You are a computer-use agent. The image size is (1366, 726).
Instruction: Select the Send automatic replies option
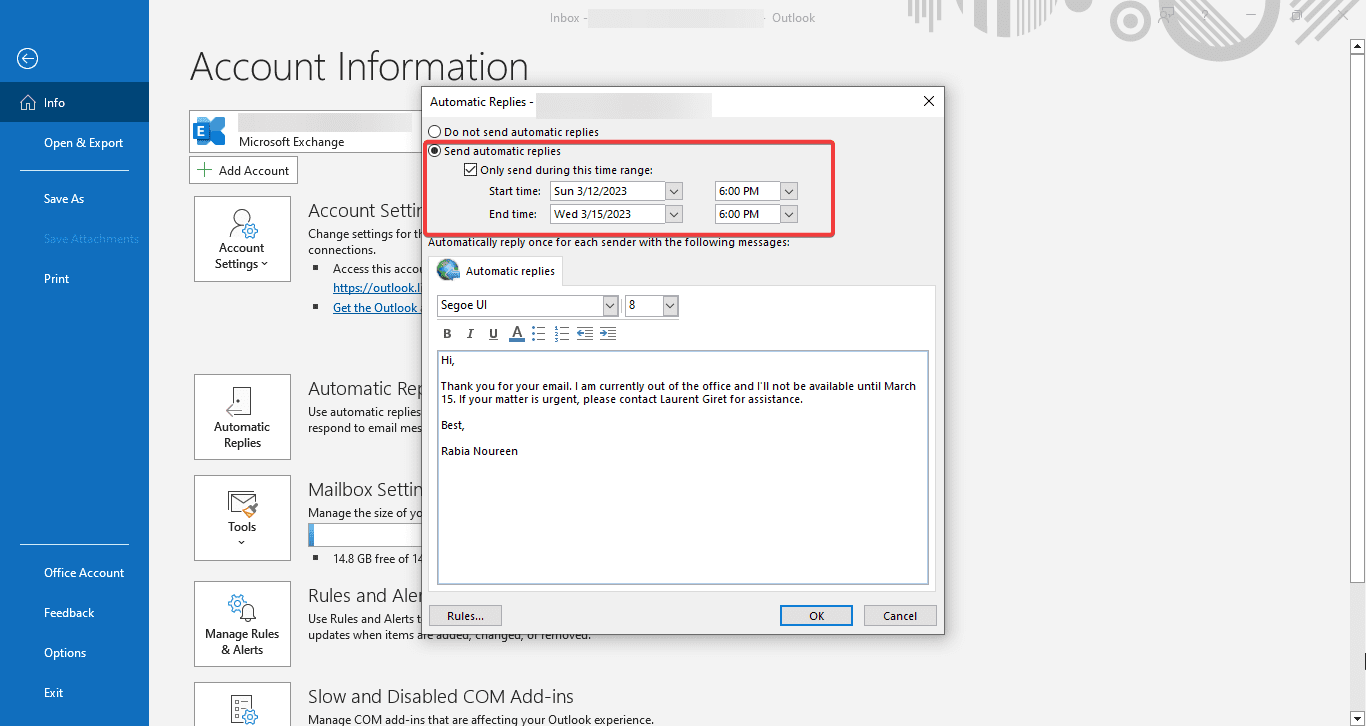pos(434,151)
